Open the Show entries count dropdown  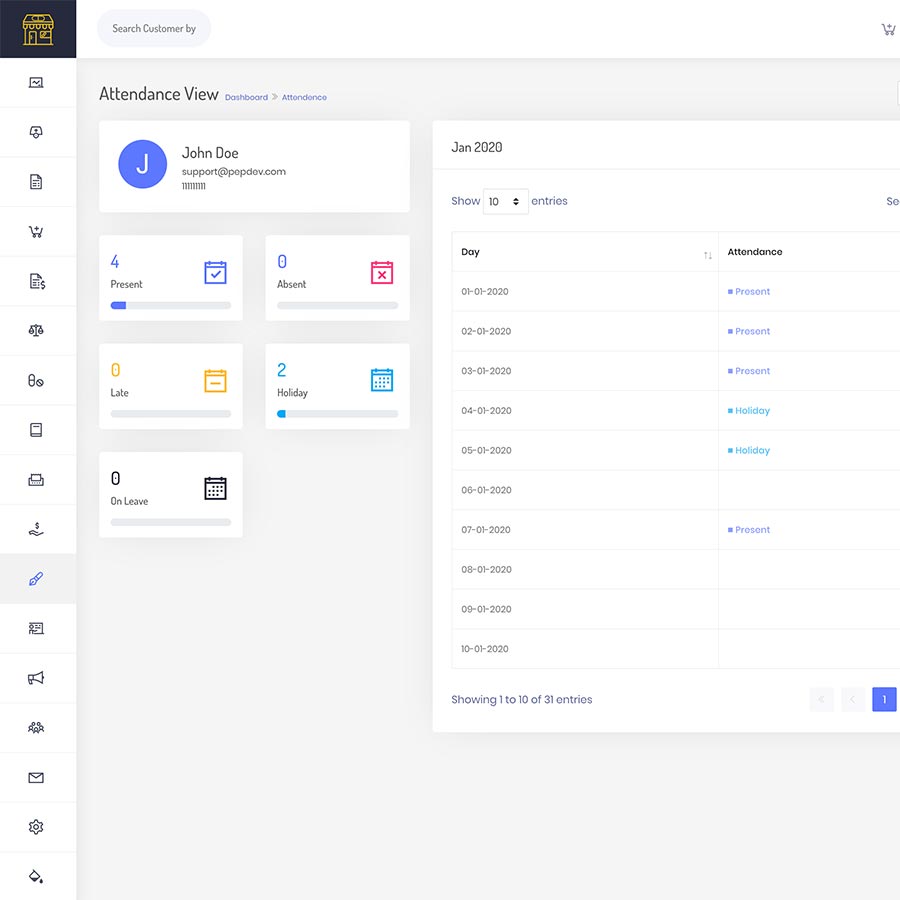[505, 202]
